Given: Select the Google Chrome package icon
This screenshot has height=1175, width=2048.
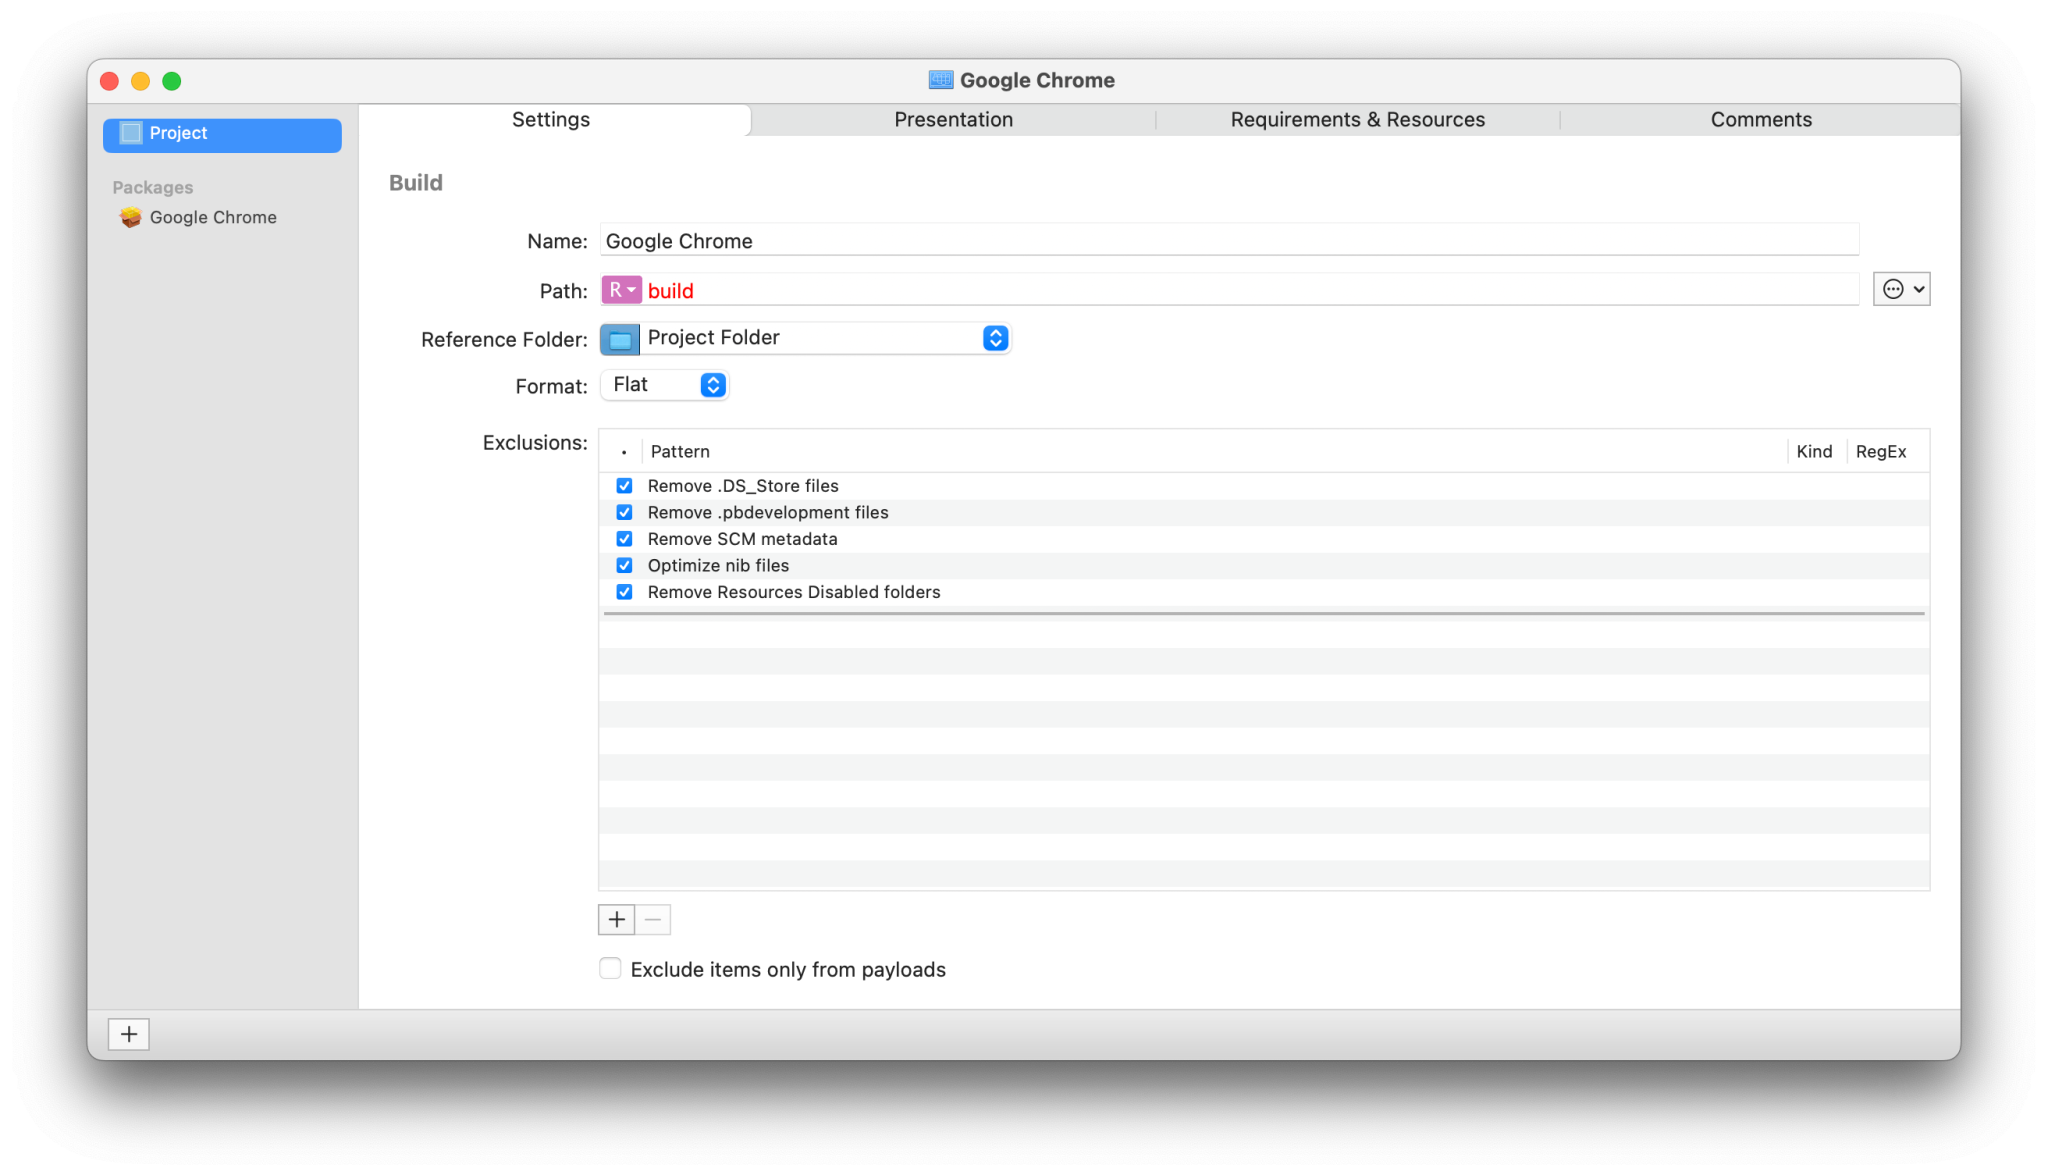Looking at the screenshot, I should 131,217.
